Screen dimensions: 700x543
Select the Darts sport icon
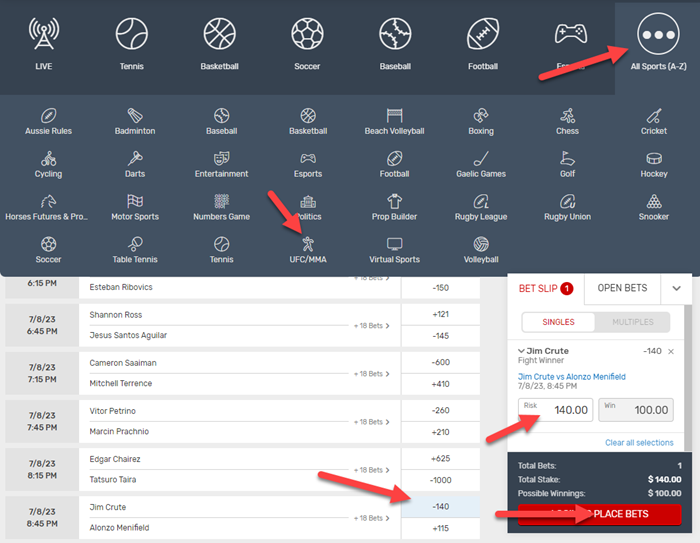[135, 164]
